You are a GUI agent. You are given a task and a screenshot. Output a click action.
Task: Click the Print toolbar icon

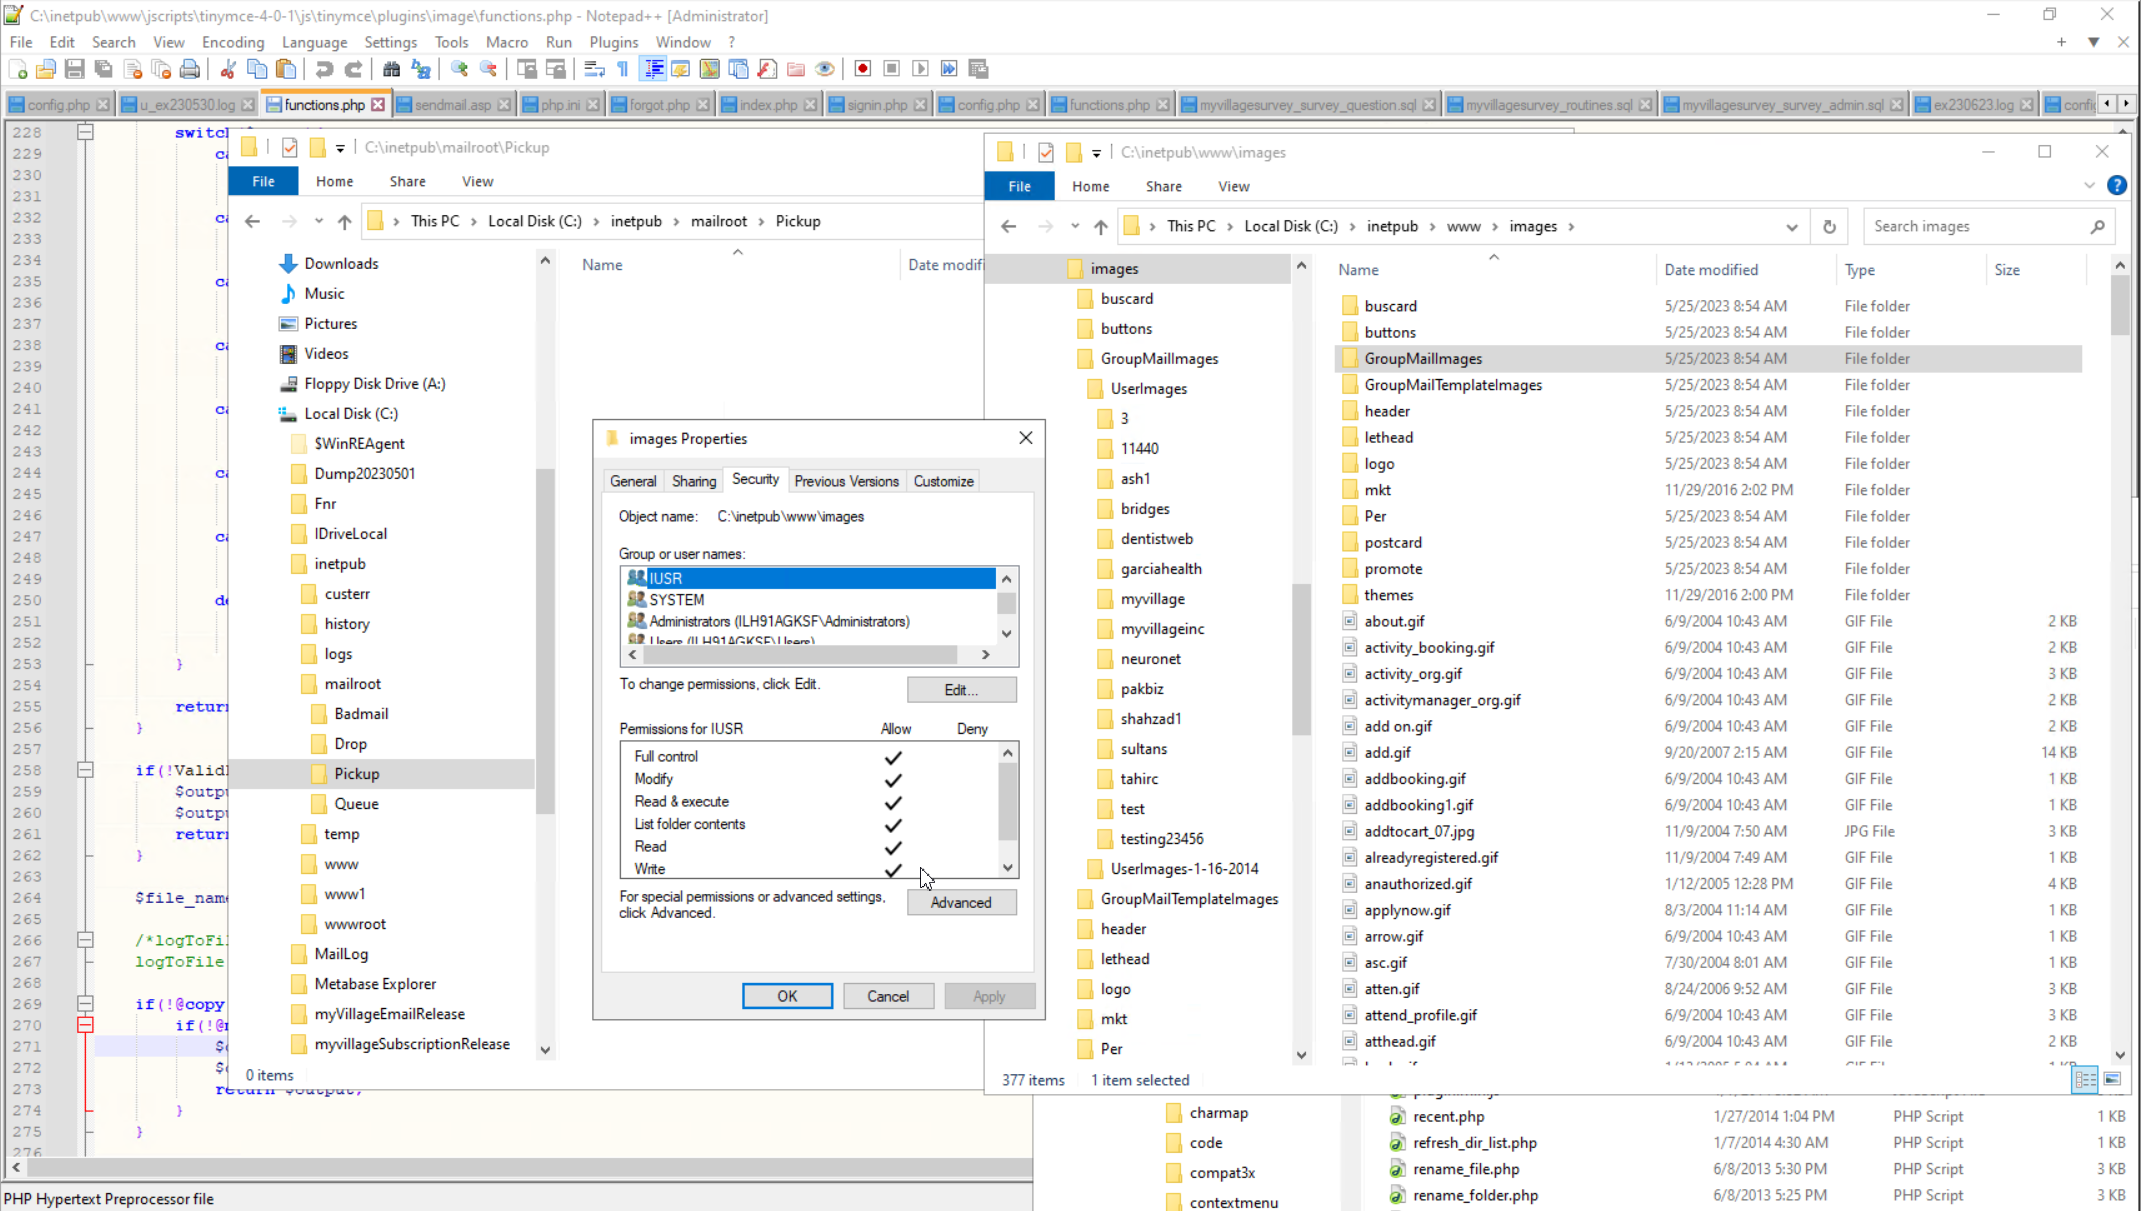190,69
